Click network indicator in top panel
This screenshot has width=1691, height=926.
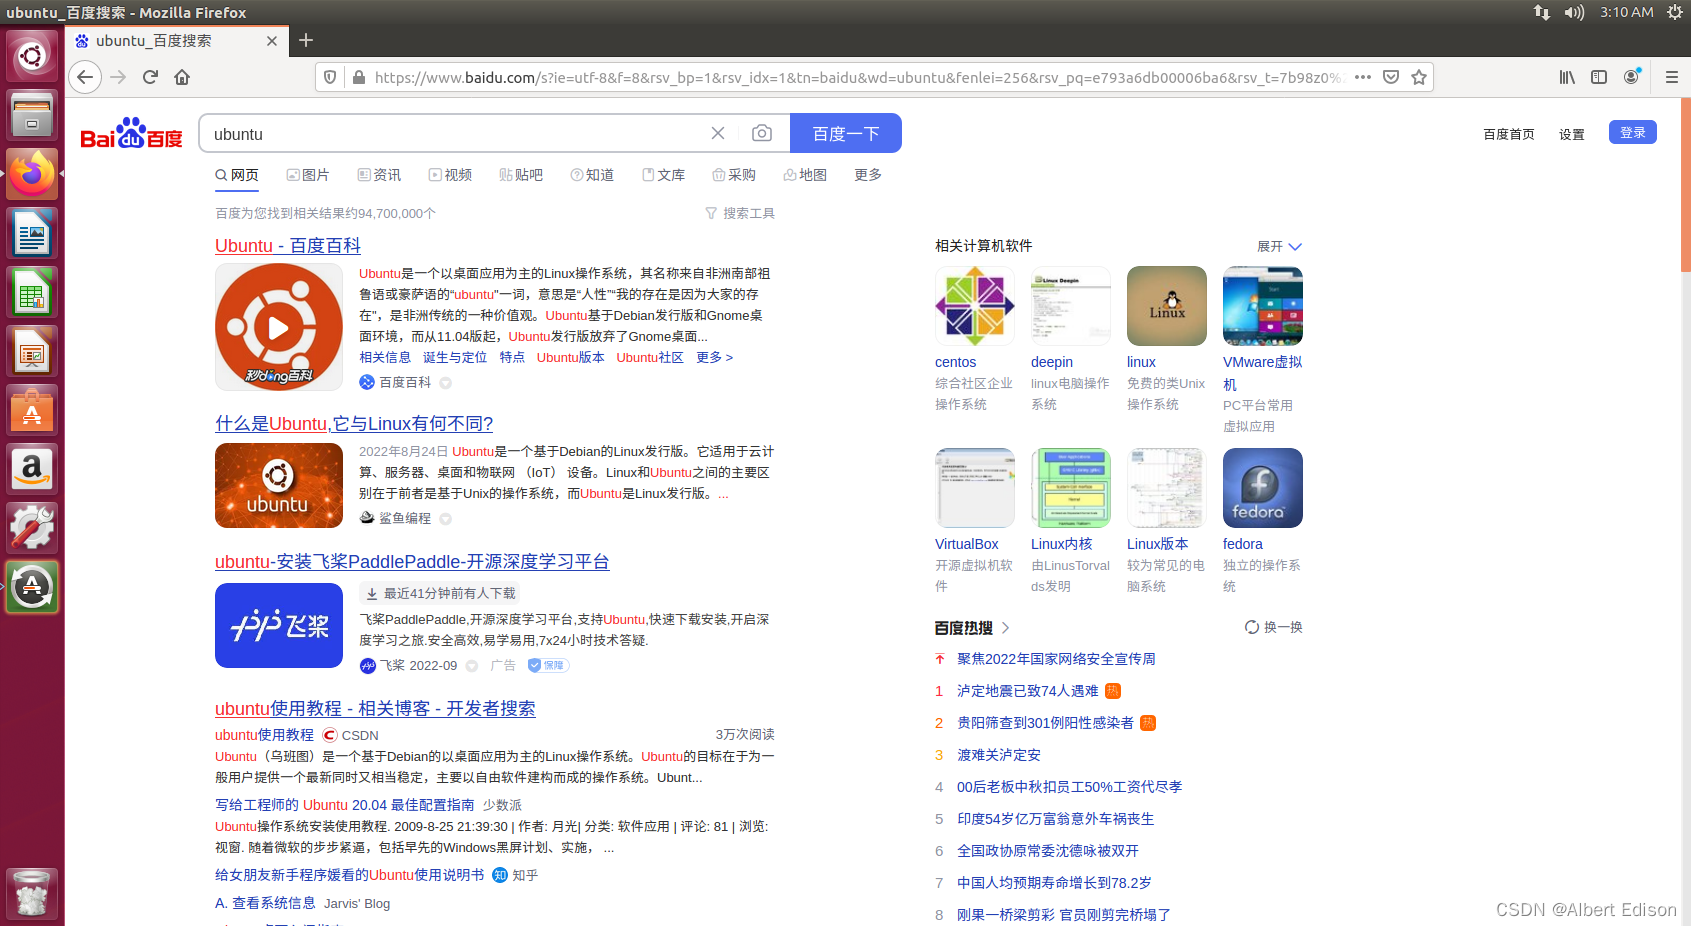(1541, 12)
